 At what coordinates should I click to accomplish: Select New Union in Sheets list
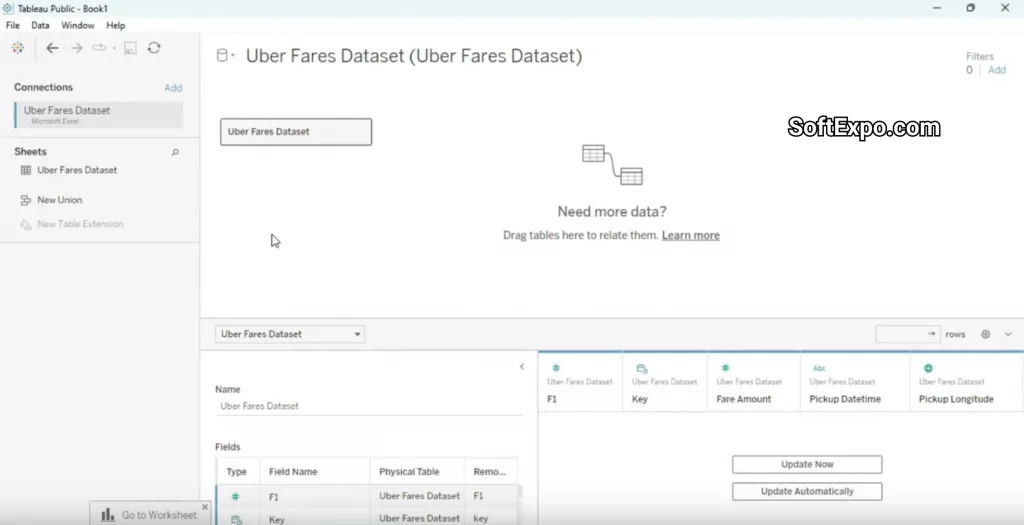pos(59,200)
